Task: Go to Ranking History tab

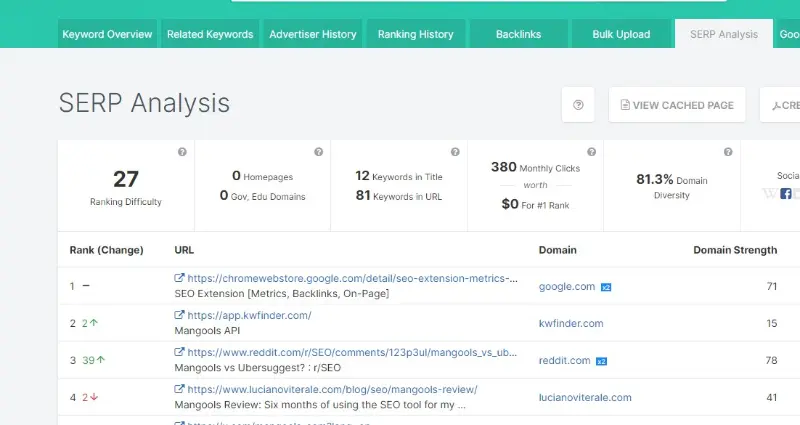Action: [415, 34]
